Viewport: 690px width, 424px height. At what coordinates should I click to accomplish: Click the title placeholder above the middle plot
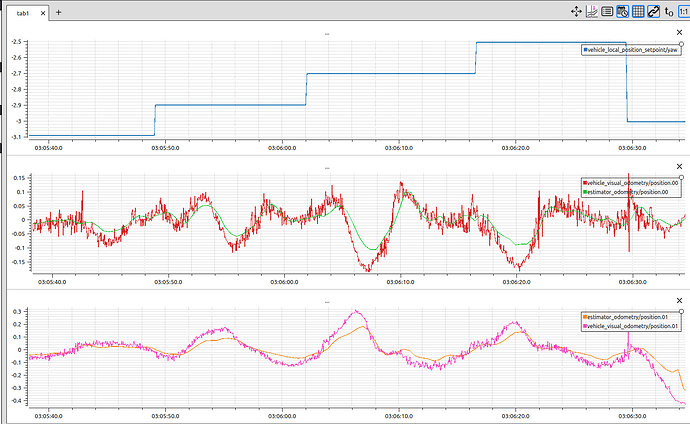pyautogui.click(x=327, y=167)
